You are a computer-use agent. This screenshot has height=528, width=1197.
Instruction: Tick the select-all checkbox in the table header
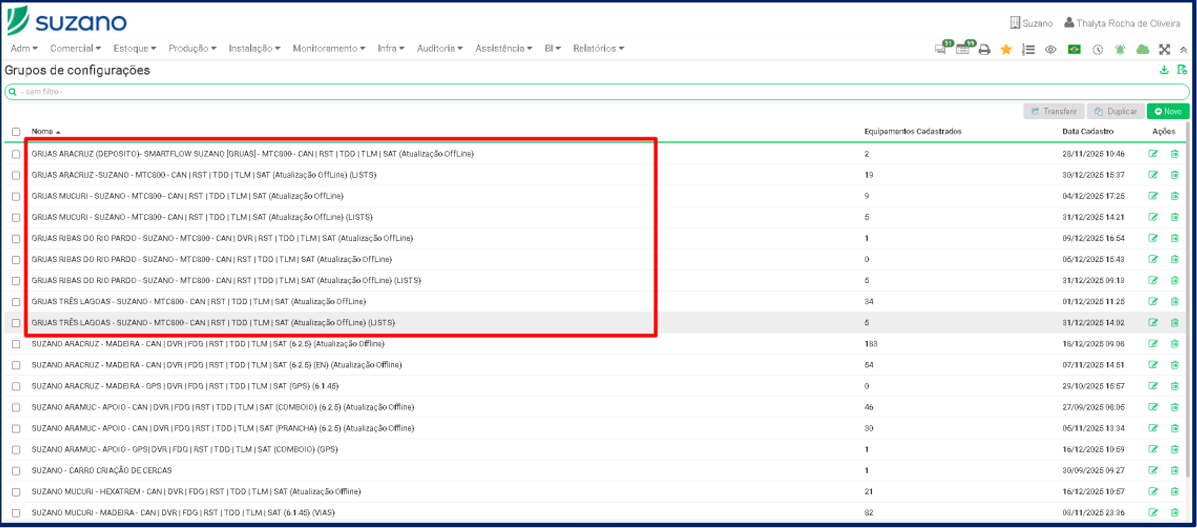coord(16,132)
